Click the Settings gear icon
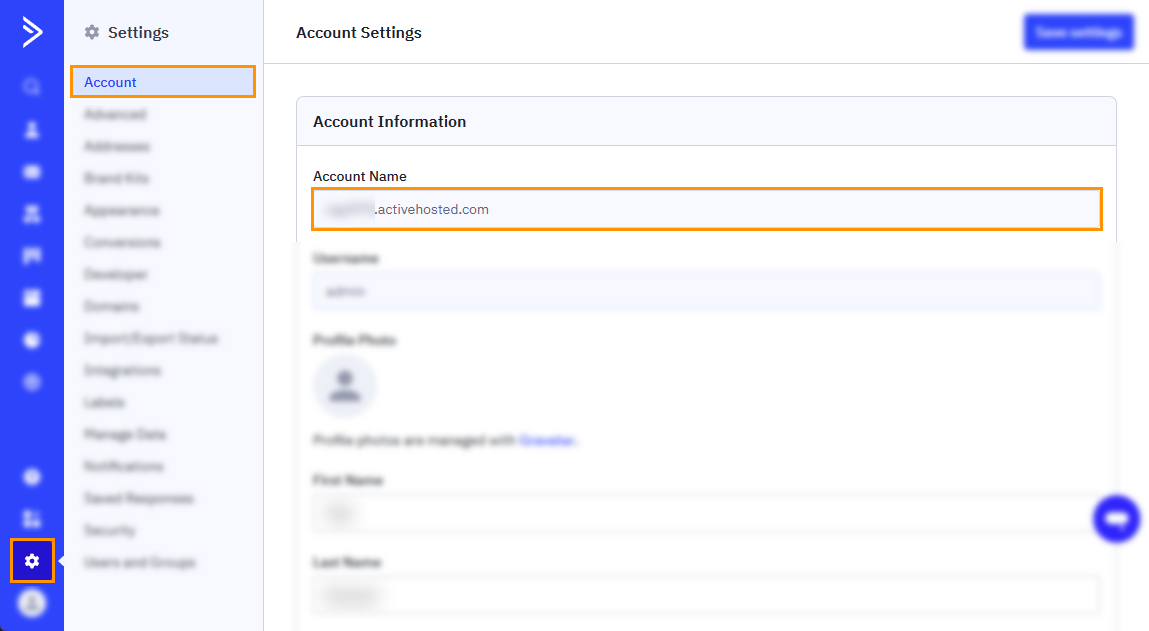Viewport: 1149px width, 631px height. pos(31,561)
